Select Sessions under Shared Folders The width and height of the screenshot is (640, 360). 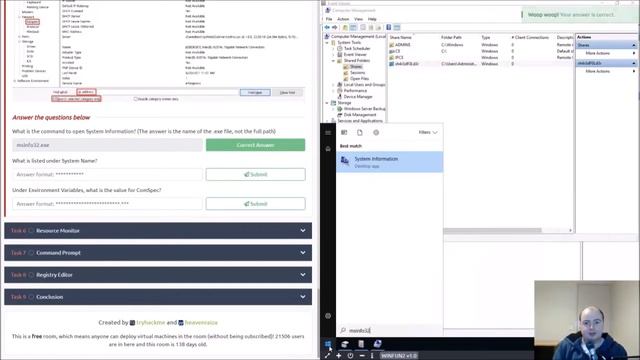(x=358, y=72)
